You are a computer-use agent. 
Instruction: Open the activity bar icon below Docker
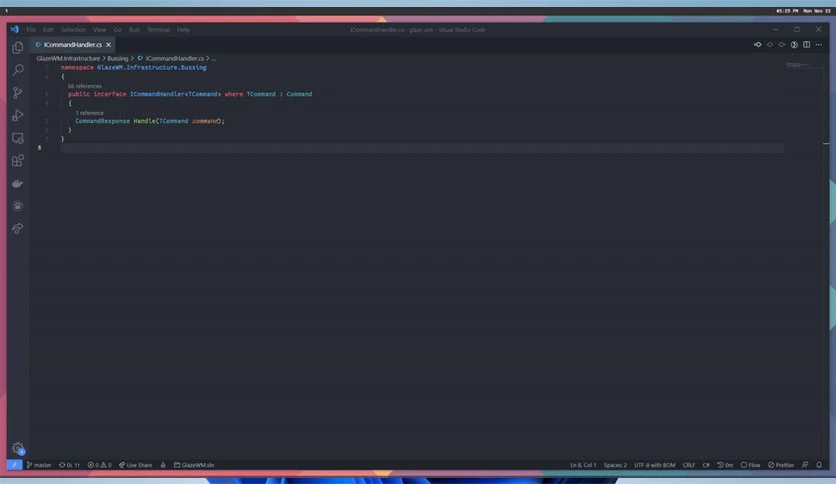(18, 206)
